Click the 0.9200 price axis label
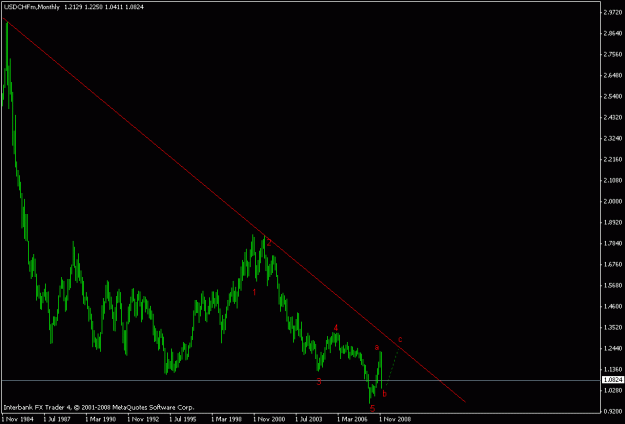Image resolution: width=625 pixels, height=424 pixels. tap(611, 411)
